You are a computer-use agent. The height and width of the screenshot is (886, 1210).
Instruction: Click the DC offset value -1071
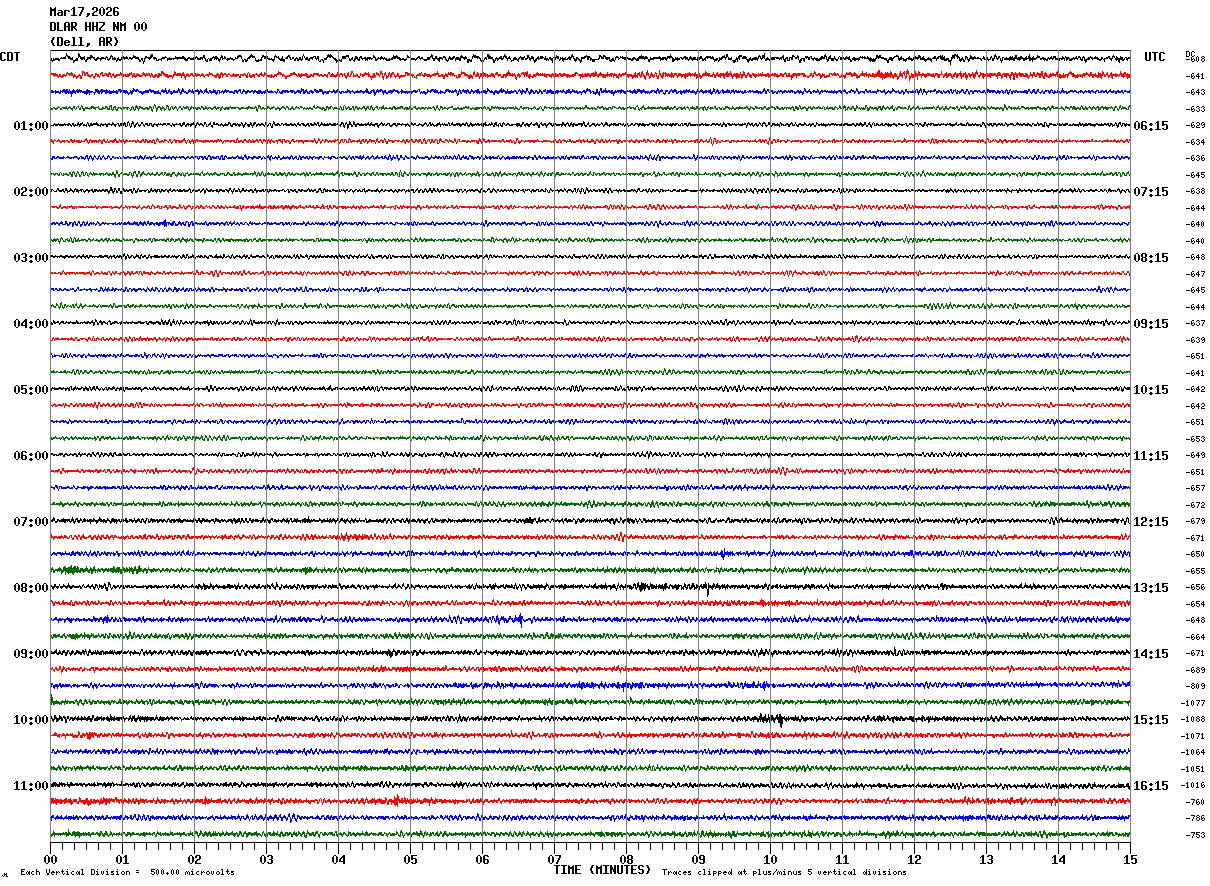pyautogui.click(x=1193, y=736)
